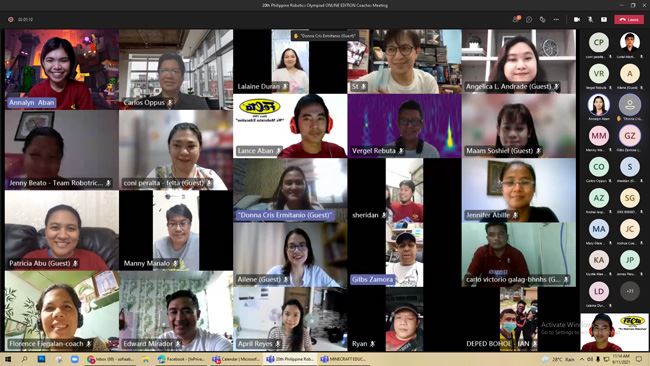Screen dimensions: 650x366
Task: Switch to MINECRAFT EDUC Teams taskbar window
Action: [x=344, y=359]
